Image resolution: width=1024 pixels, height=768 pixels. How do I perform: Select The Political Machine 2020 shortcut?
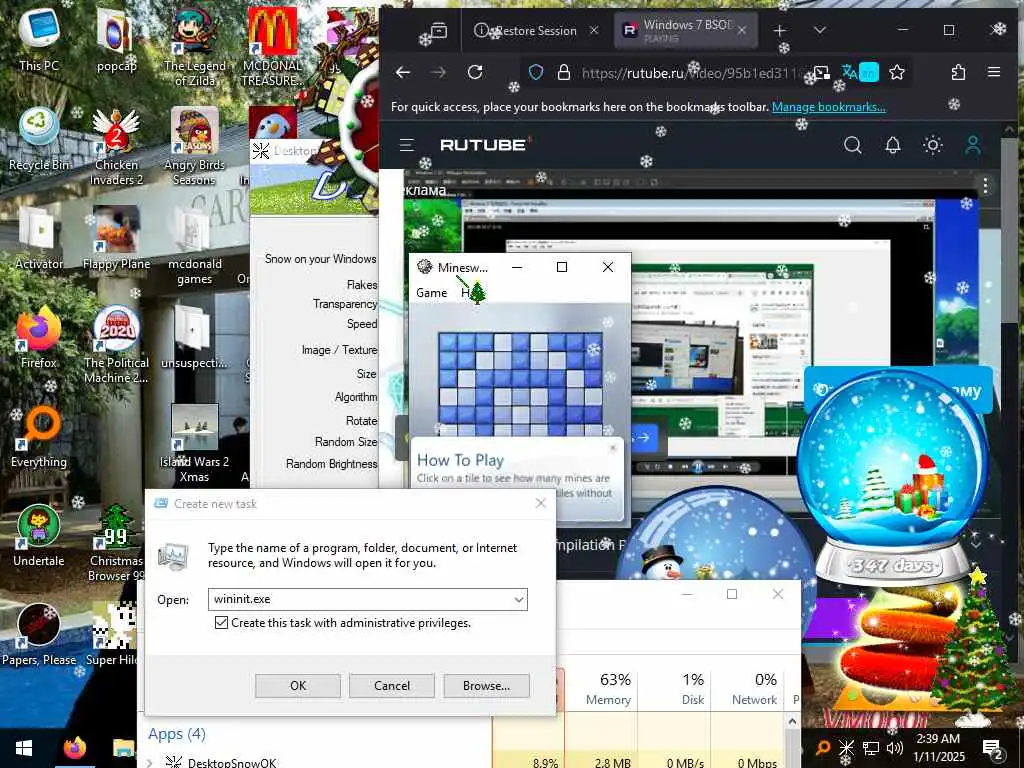tap(116, 345)
